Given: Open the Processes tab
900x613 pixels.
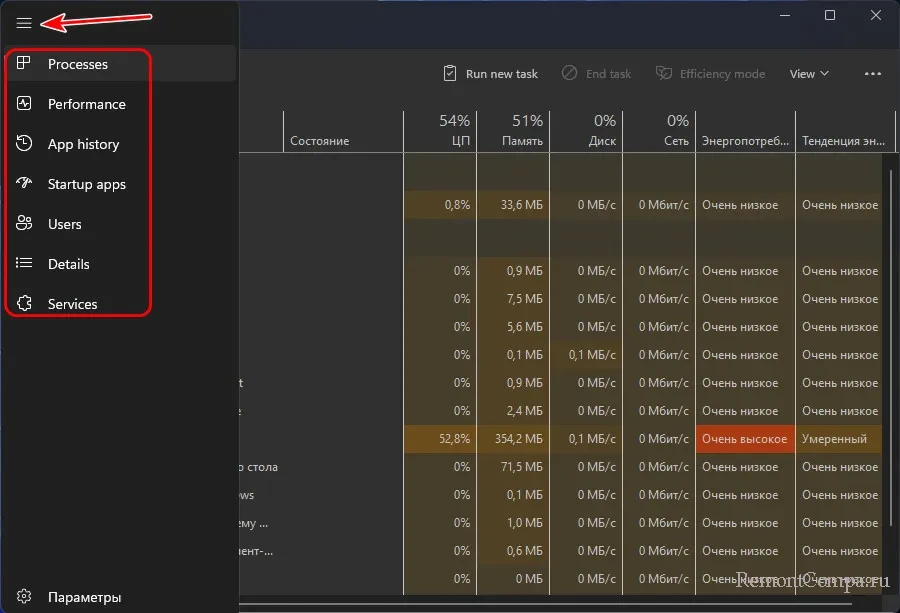Looking at the screenshot, I should pyautogui.click(x=120, y=64).
